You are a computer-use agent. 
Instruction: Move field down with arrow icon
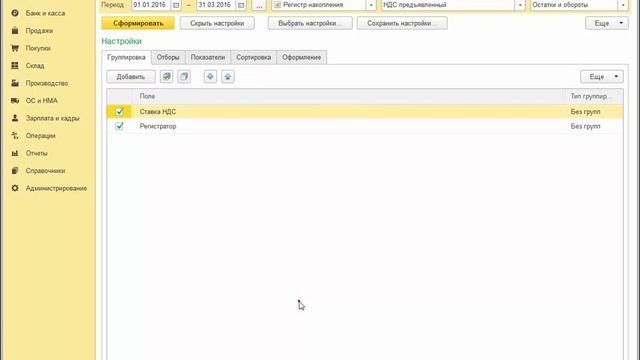[210, 77]
